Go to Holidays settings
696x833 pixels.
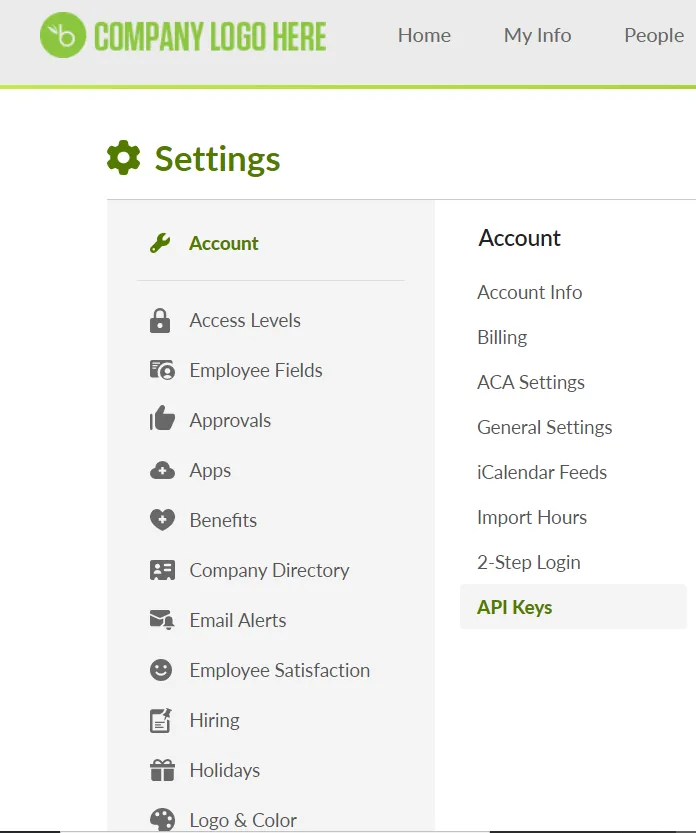pyautogui.click(x=225, y=770)
